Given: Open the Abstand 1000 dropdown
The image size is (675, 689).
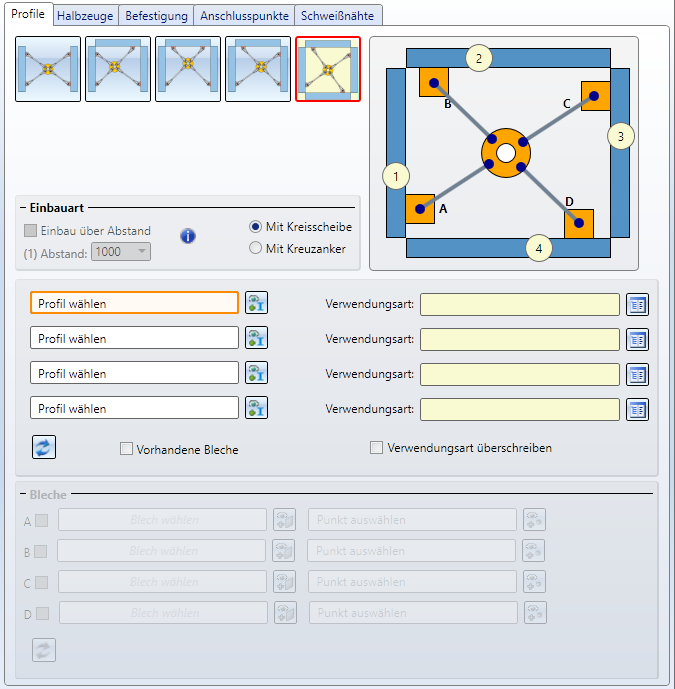Looking at the screenshot, I should click(x=121, y=252).
